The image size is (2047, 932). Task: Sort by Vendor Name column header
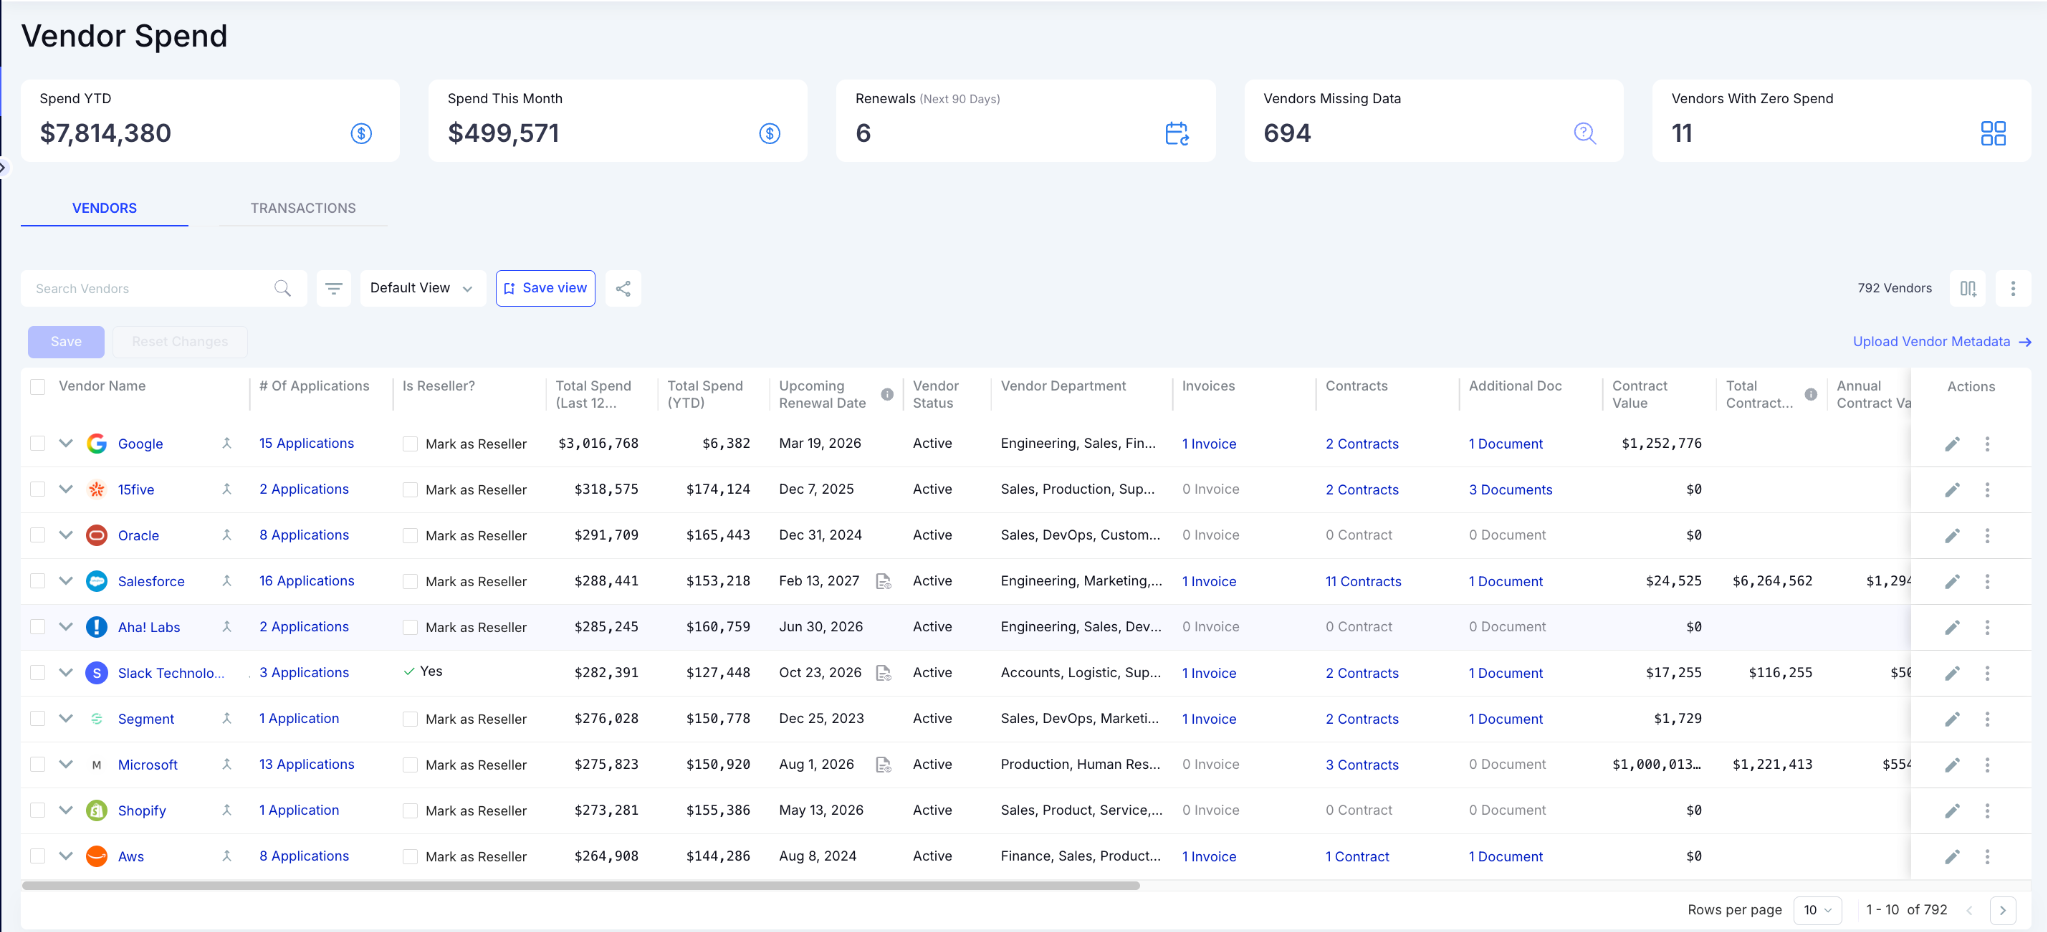pyautogui.click(x=102, y=386)
